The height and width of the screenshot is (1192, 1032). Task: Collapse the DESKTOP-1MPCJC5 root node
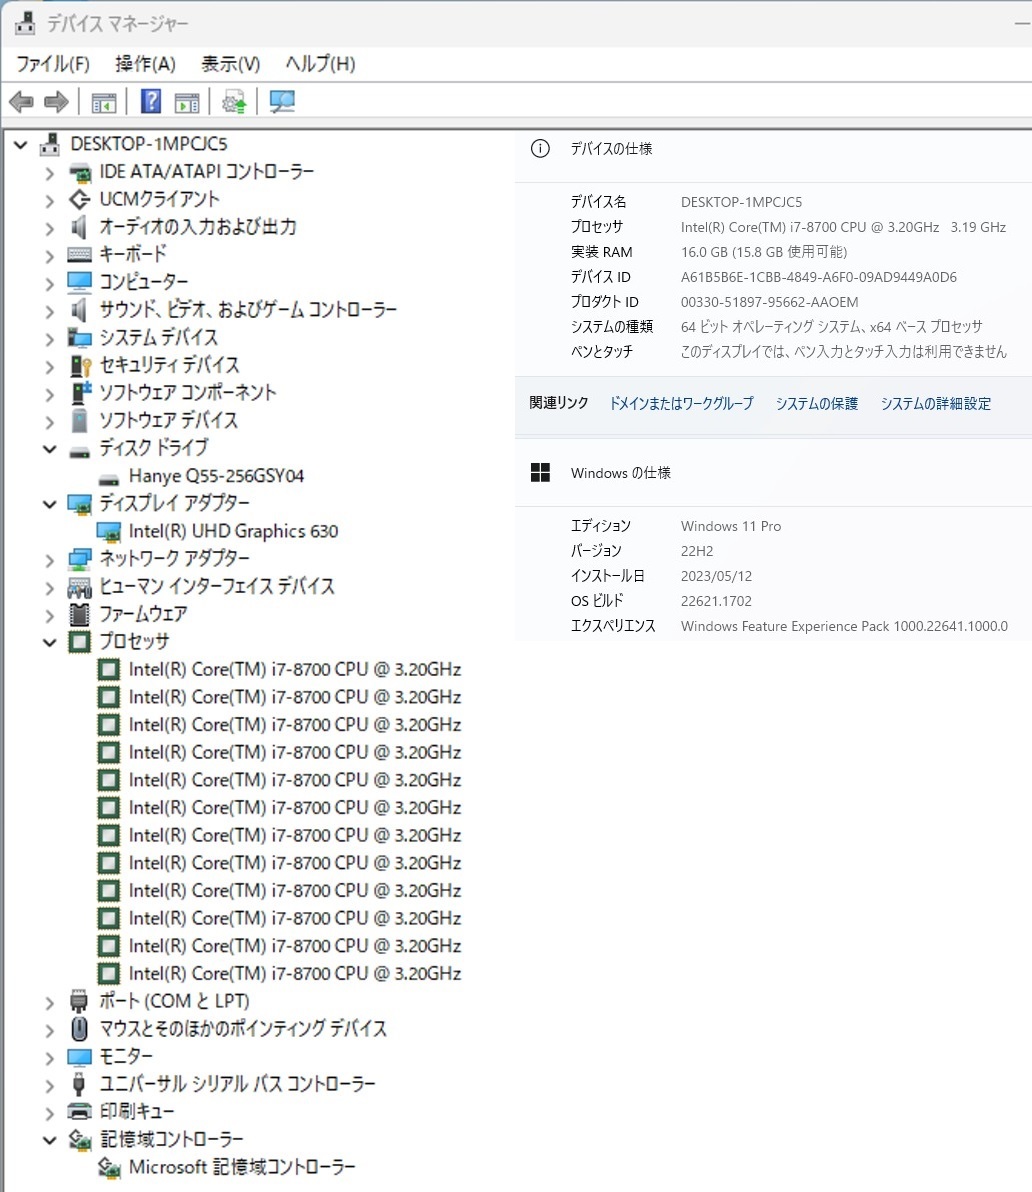pyautogui.click(x=21, y=144)
